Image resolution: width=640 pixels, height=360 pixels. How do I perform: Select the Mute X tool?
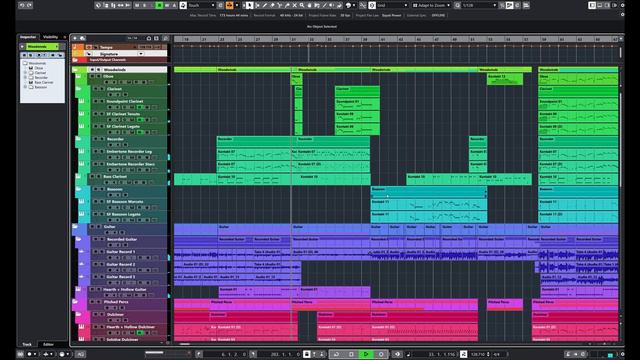(294, 5)
